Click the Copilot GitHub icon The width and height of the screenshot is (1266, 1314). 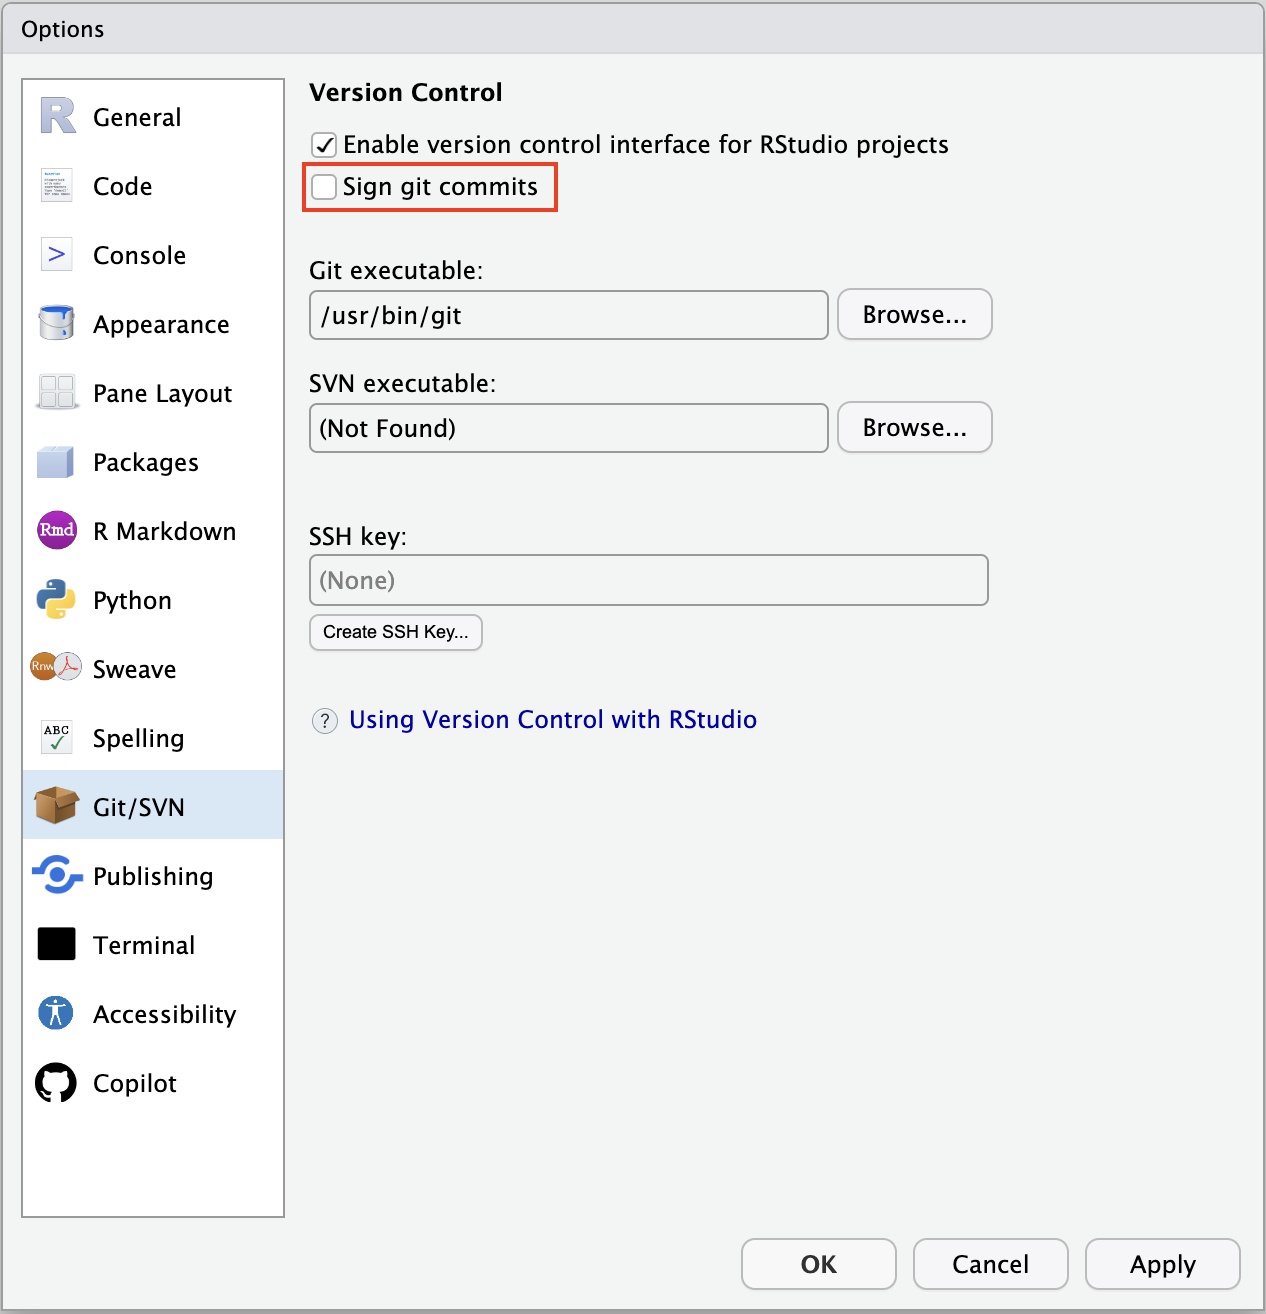pyautogui.click(x=56, y=1082)
